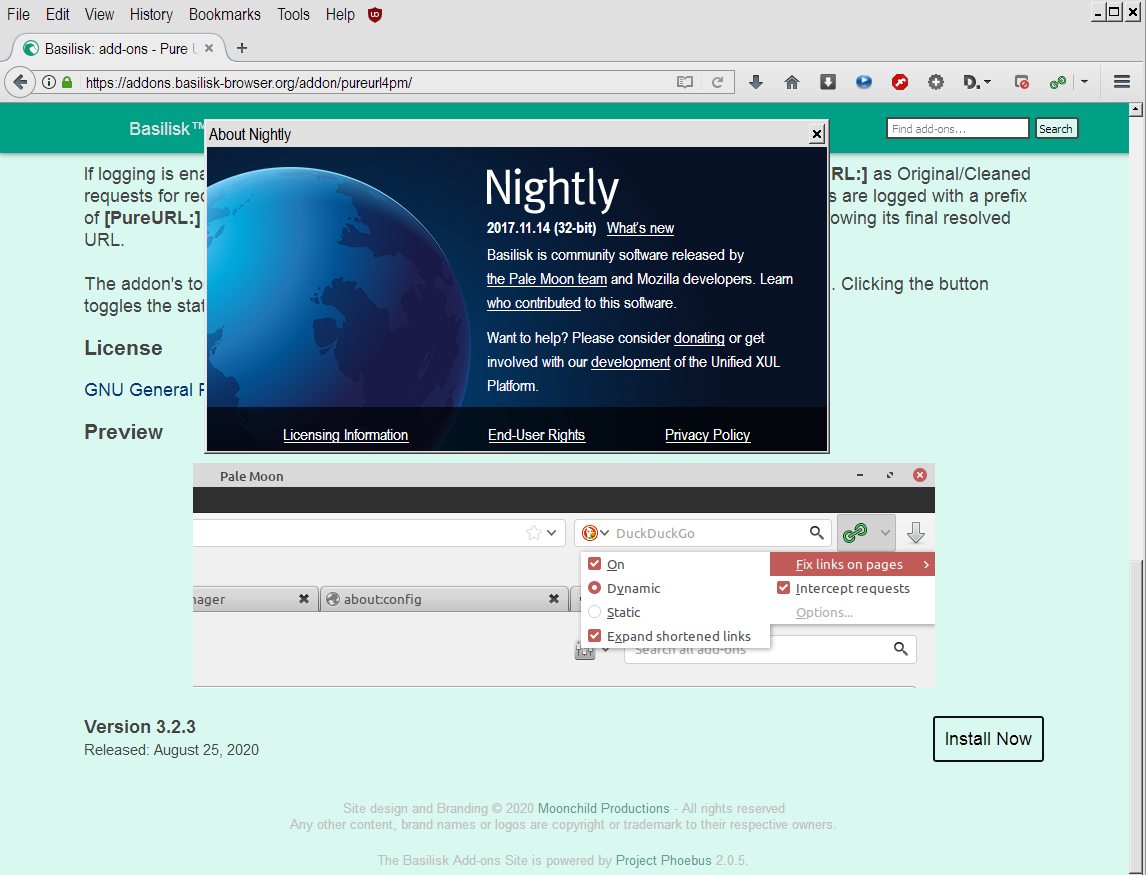Close the About Nightly dialog
1146x875 pixels.
(817, 134)
